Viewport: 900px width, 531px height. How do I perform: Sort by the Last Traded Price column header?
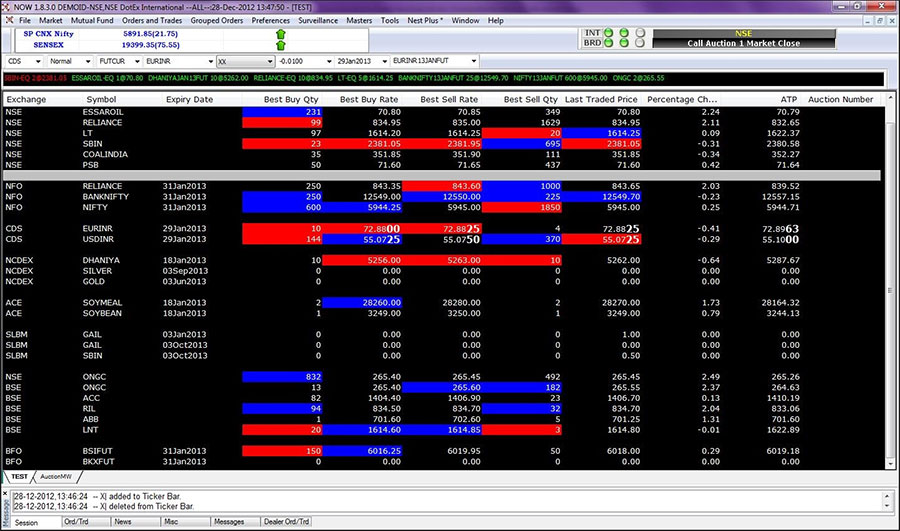tap(601, 99)
